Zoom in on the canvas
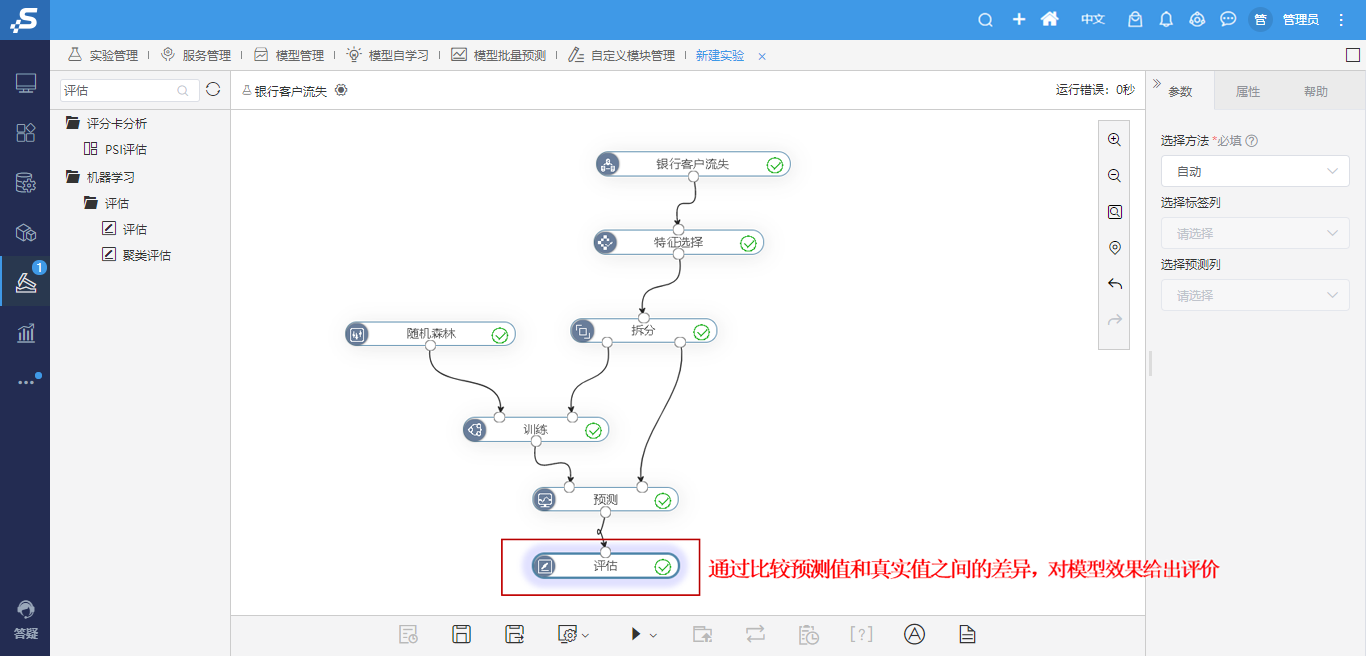Viewport: 1366px width, 656px height. click(x=1114, y=140)
